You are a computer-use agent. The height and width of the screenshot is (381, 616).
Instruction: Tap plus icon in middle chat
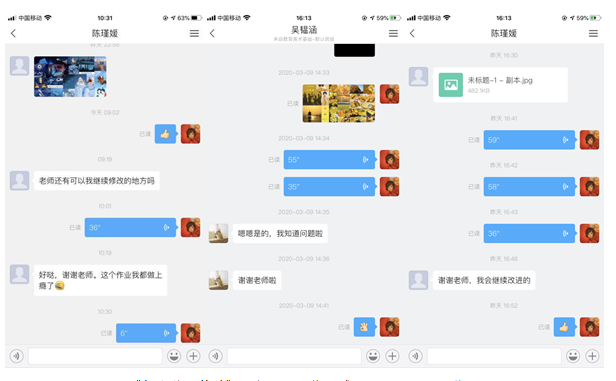click(x=392, y=356)
